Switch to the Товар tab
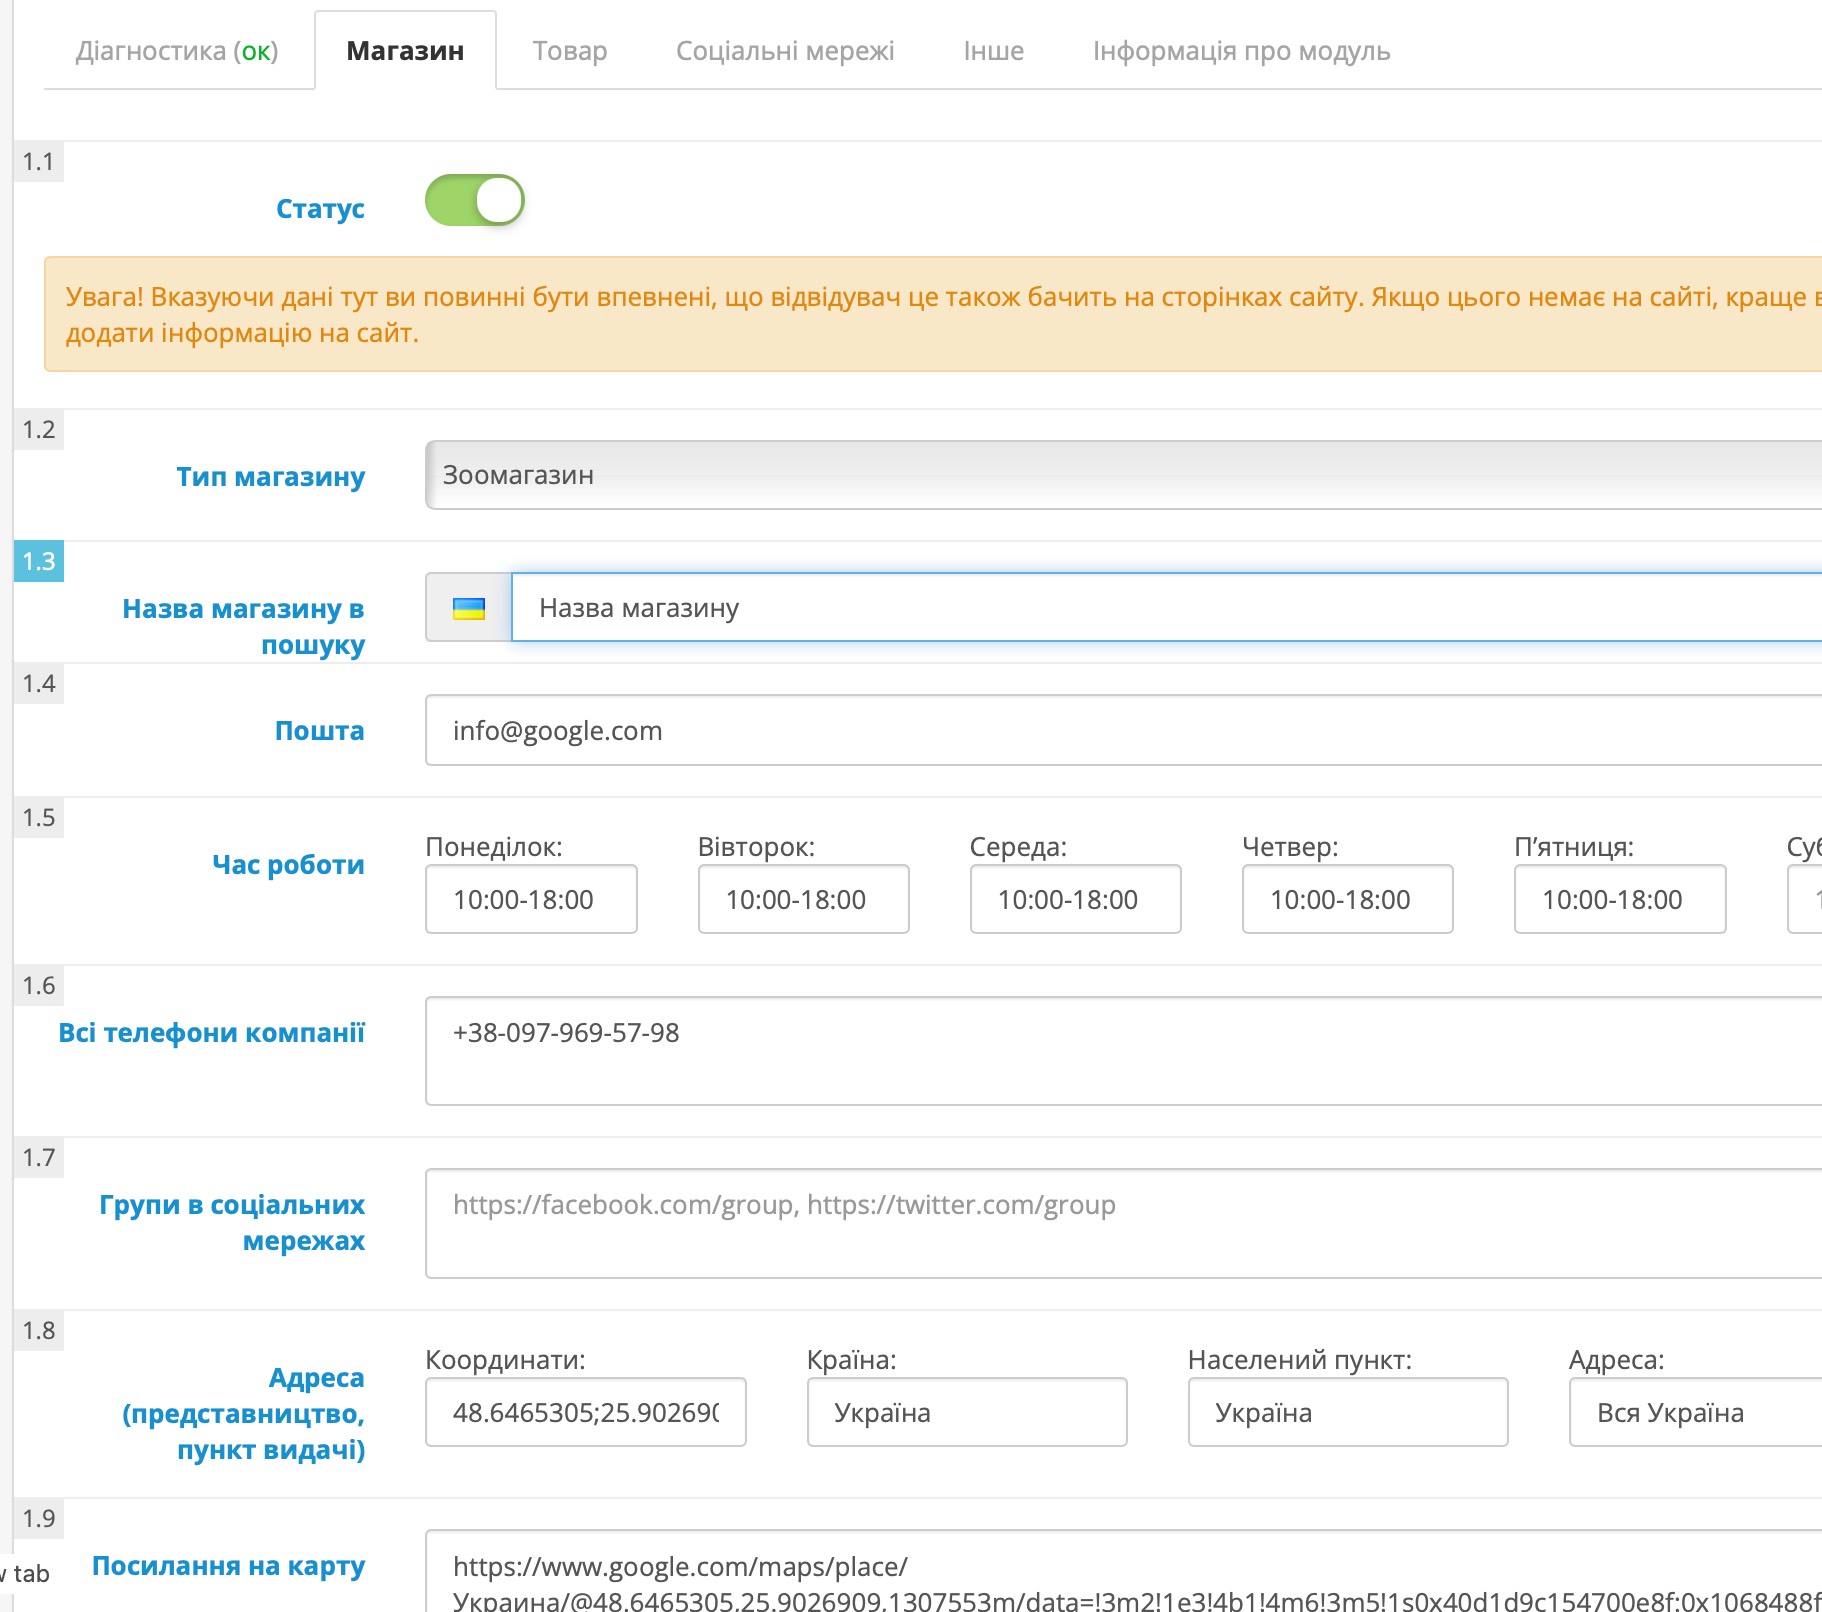 click(x=570, y=51)
